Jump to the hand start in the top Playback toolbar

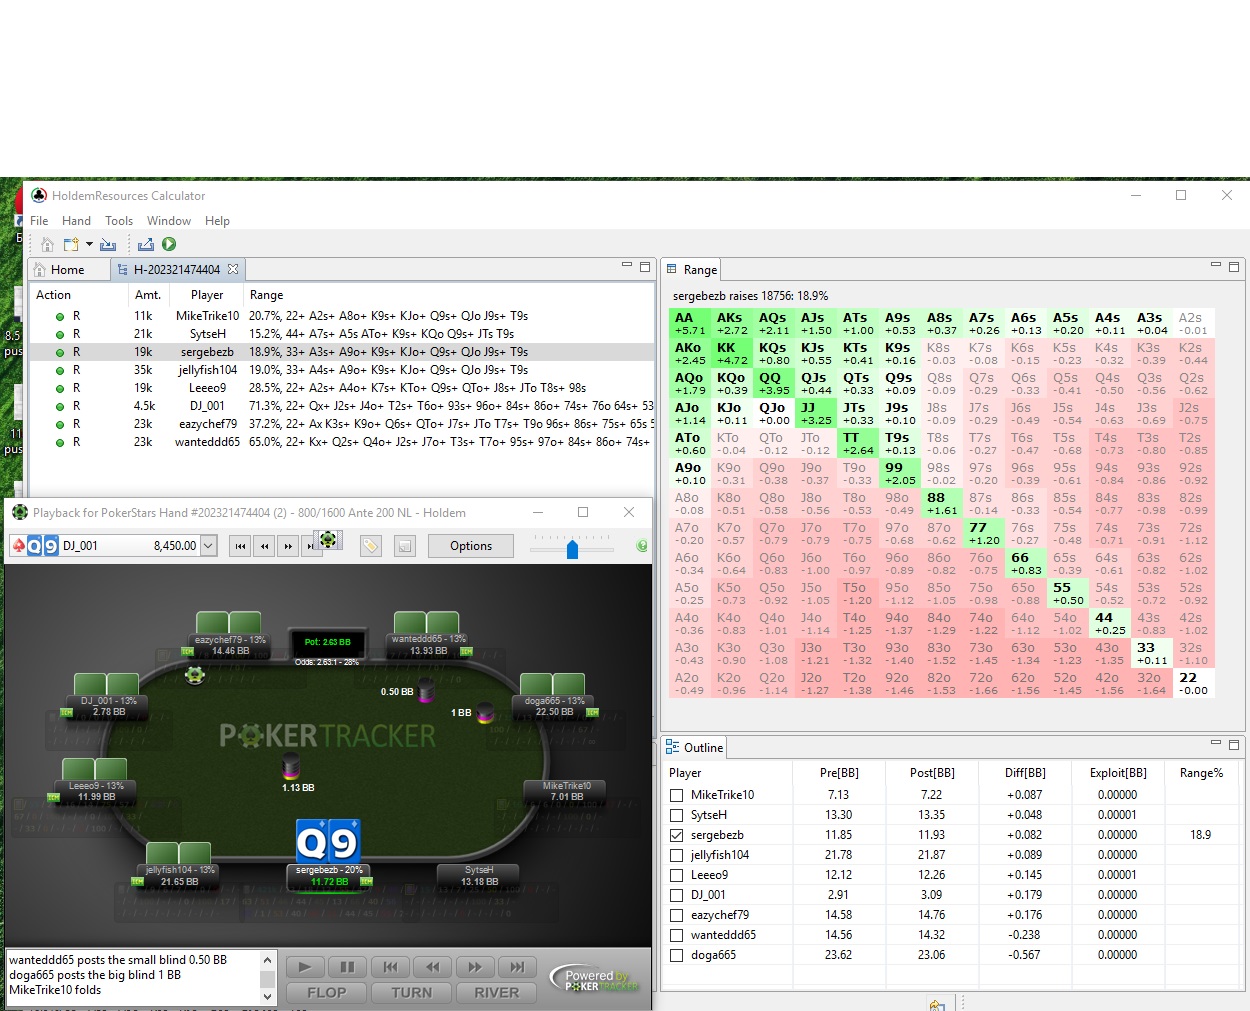pos(240,546)
